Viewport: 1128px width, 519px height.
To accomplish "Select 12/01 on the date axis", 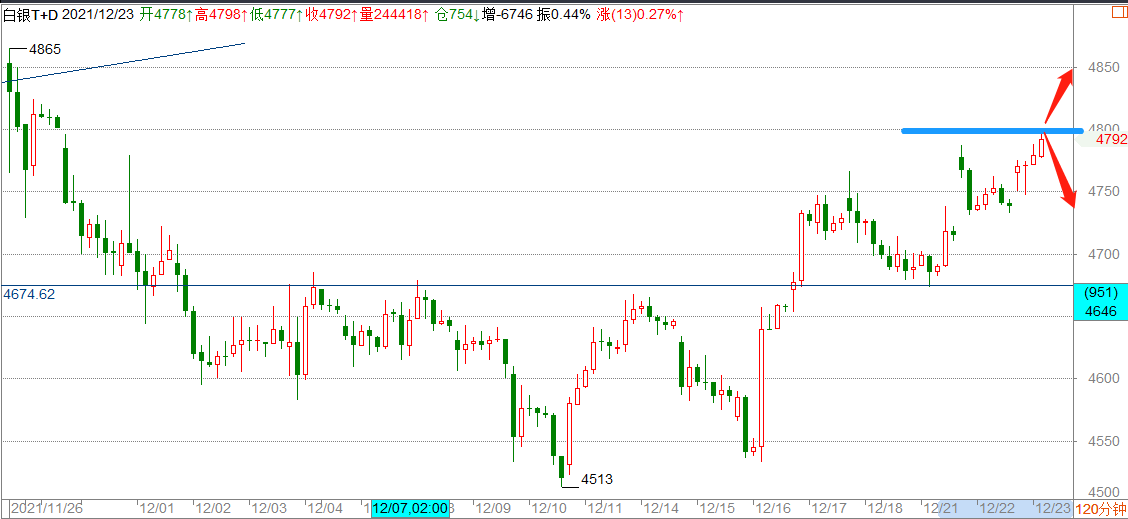I will point(156,509).
